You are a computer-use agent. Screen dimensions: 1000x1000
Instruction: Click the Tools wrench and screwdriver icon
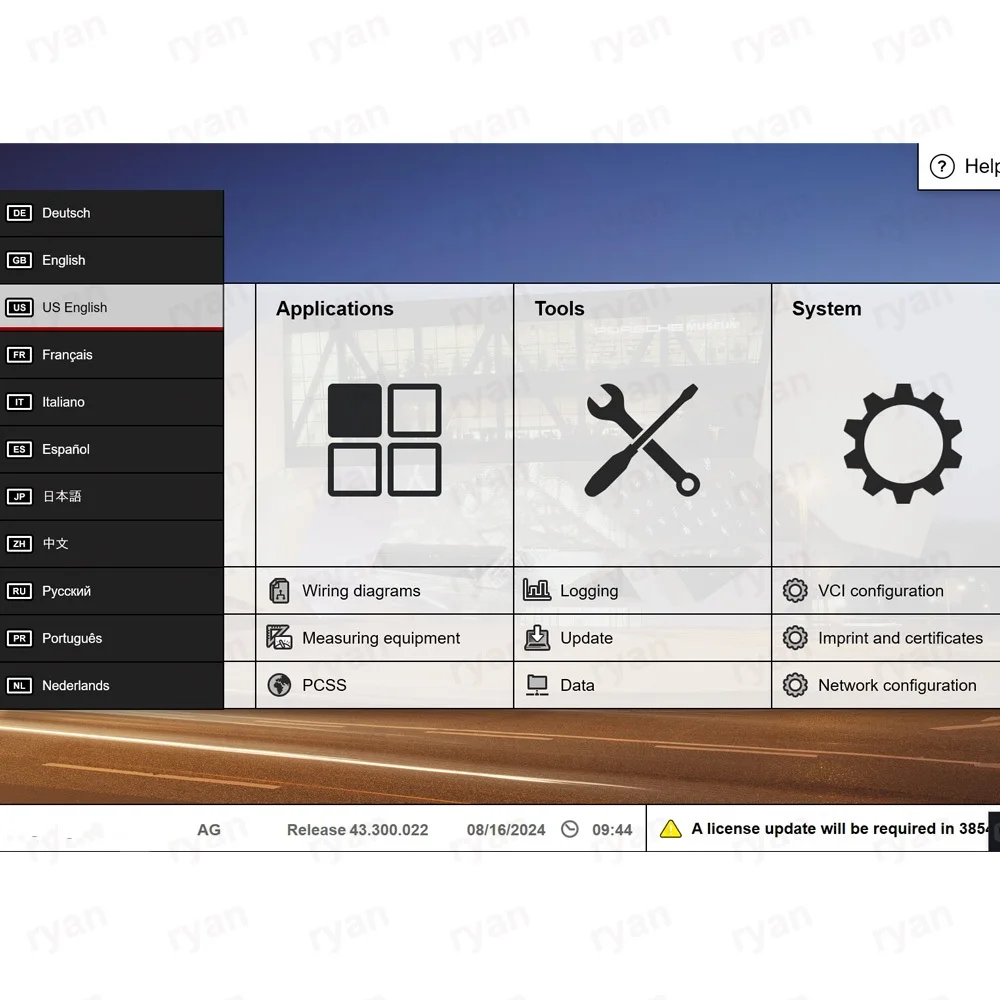[642, 439]
